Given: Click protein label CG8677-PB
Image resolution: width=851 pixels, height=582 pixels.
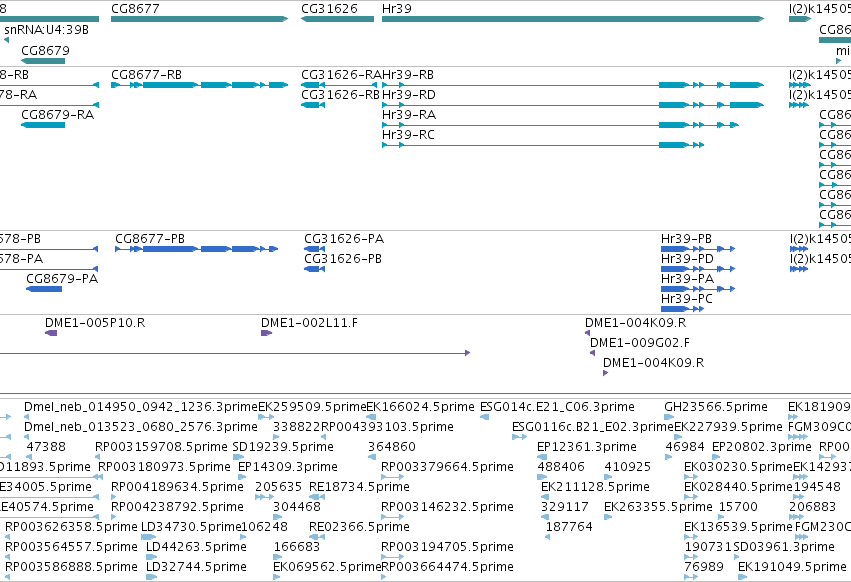Looking at the screenshot, I should 150,239.
